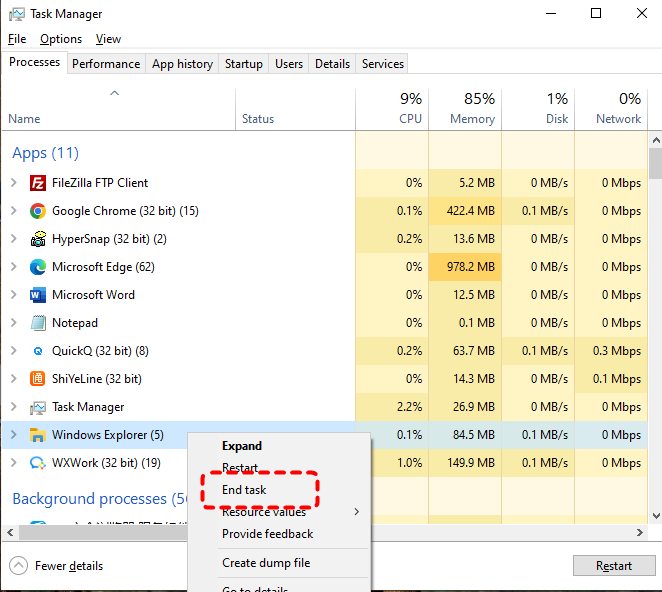Click the horizontal scrollbar left arrow
The width and height of the screenshot is (662, 592).
pyautogui.click(x=10, y=532)
